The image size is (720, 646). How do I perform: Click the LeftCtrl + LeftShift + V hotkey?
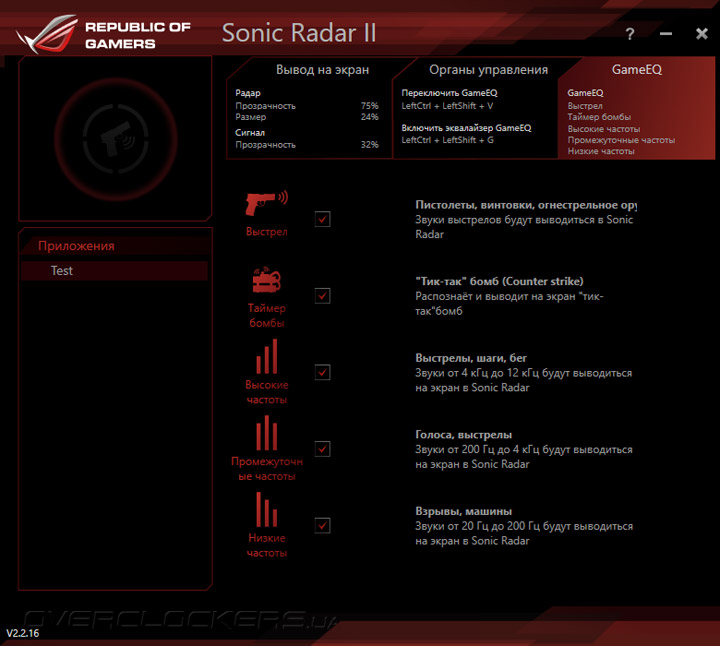click(447, 106)
